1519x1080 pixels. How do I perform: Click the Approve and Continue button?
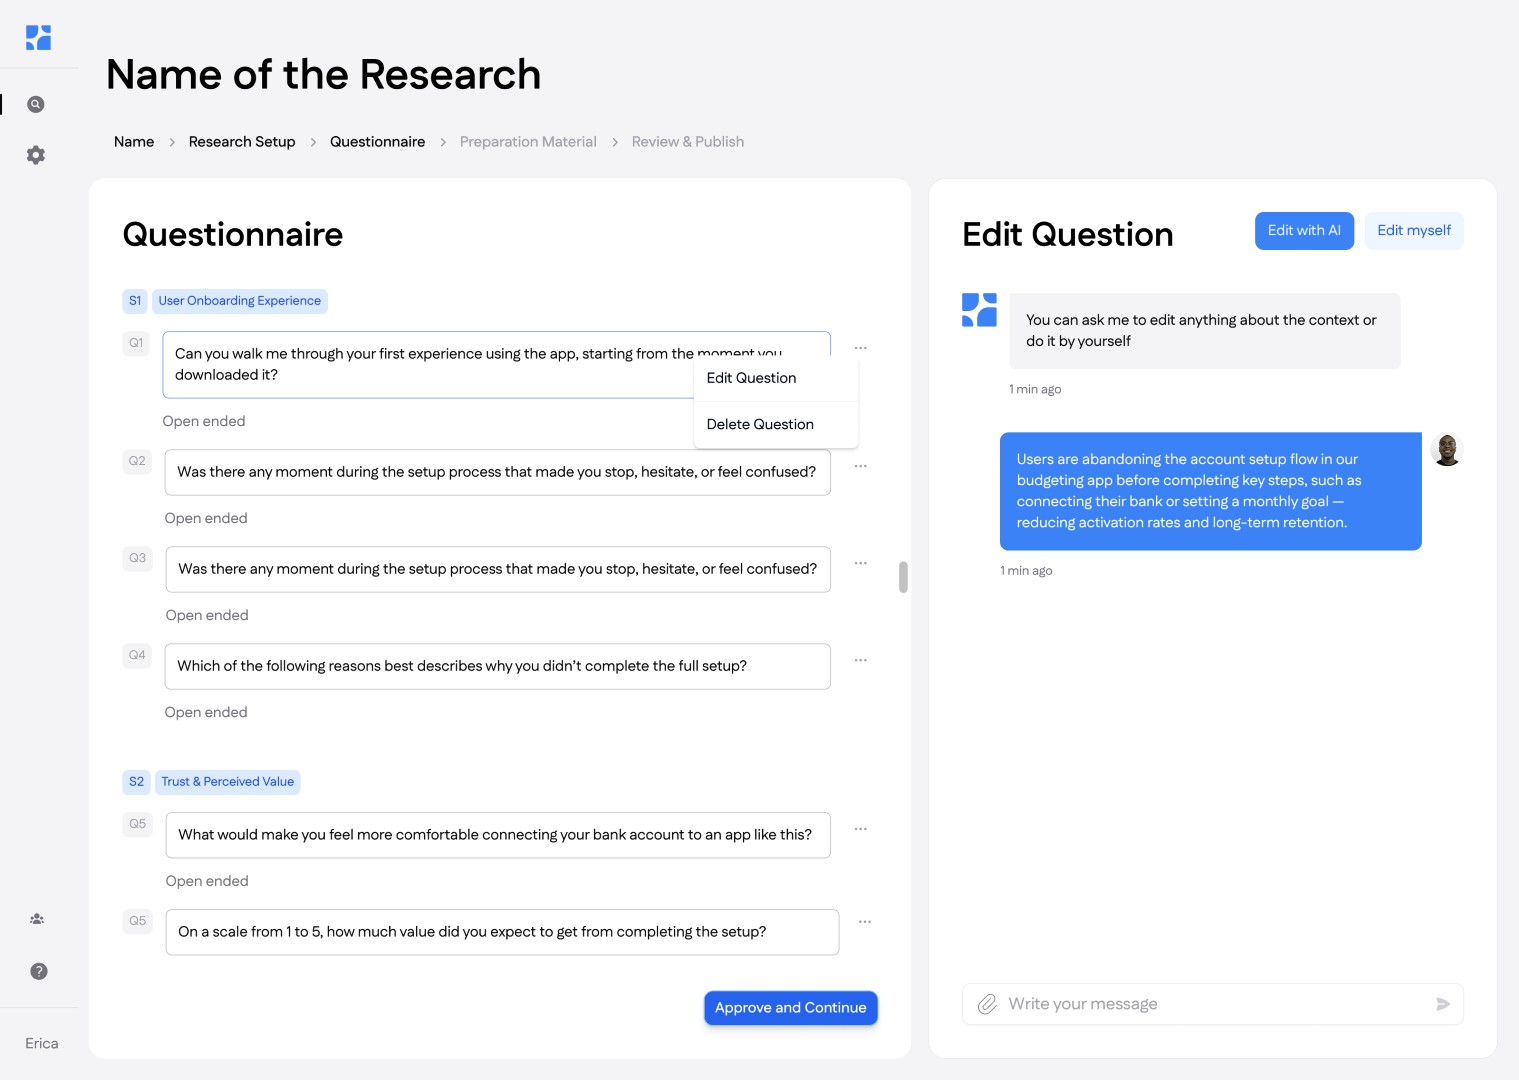point(790,1008)
